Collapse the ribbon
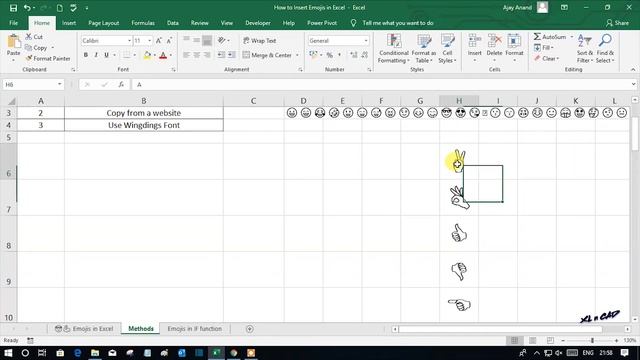The width and height of the screenshot is (640, 360). click(633, 70)
